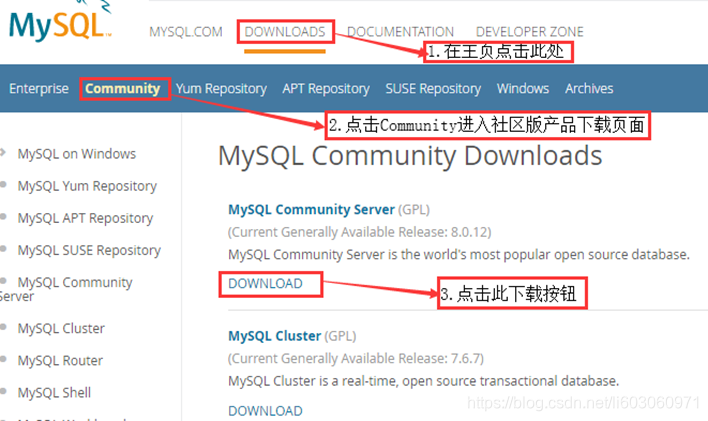The width and height of the screenshot is (708, 421).
Task: Click the MySQL dolphin logo
Action: click(x=60, y=23)
